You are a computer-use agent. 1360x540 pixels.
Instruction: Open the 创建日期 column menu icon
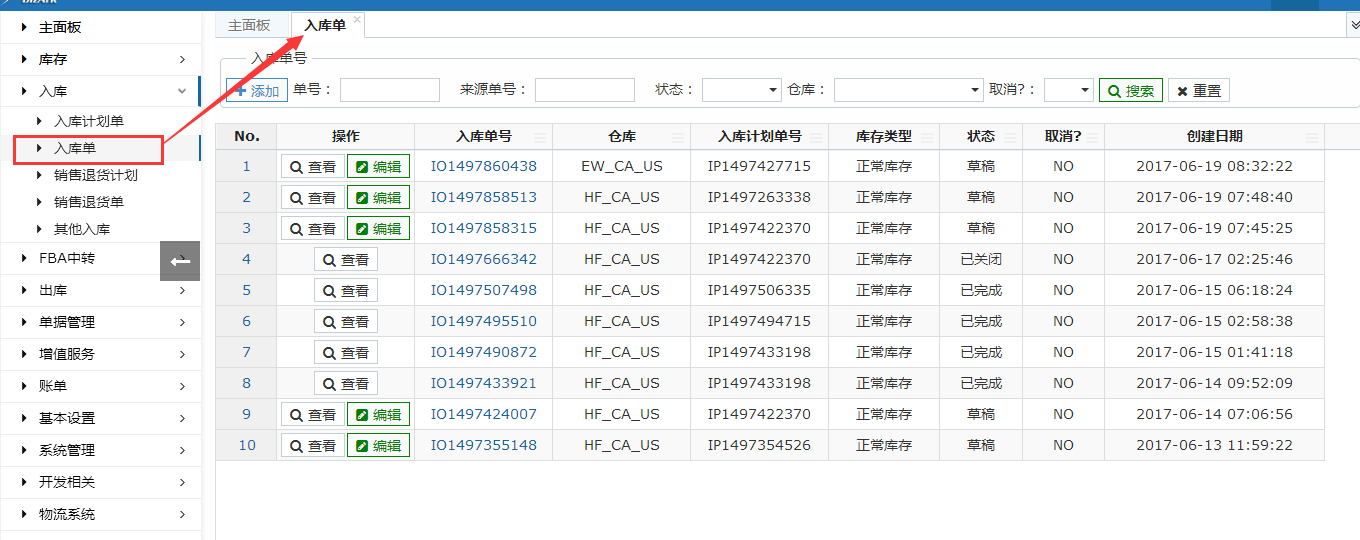coord(1312,137)
